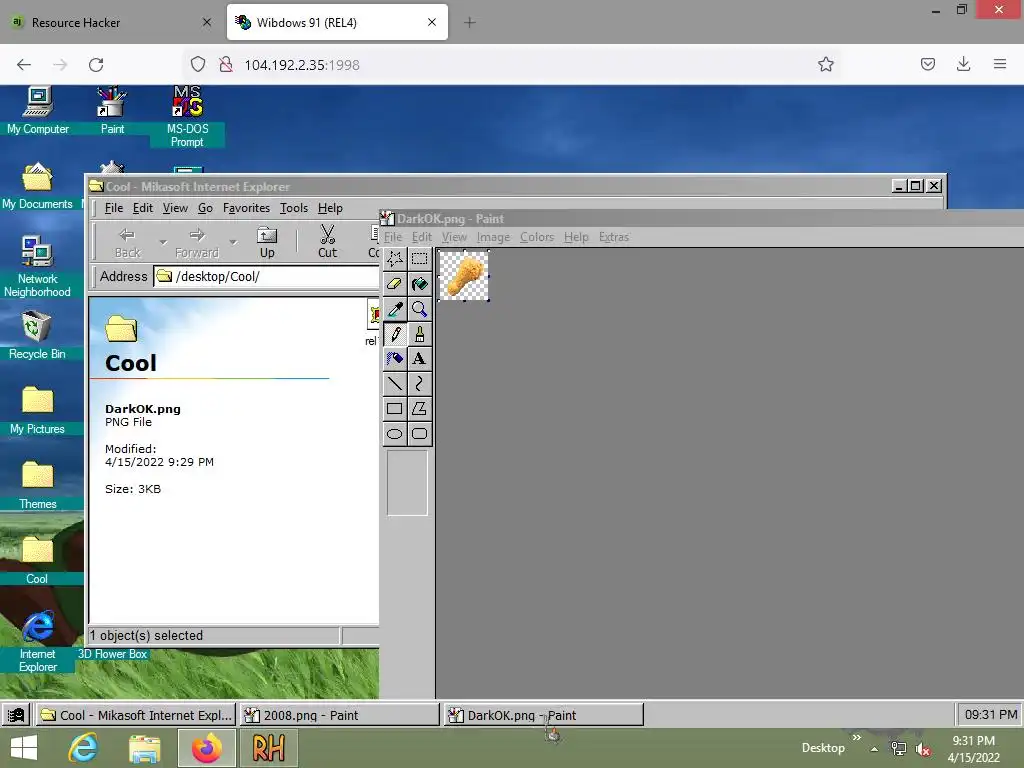The image size is (1024, 768).
Task: Open Firefox hamburger application menu
Action: click(1000, 64)
